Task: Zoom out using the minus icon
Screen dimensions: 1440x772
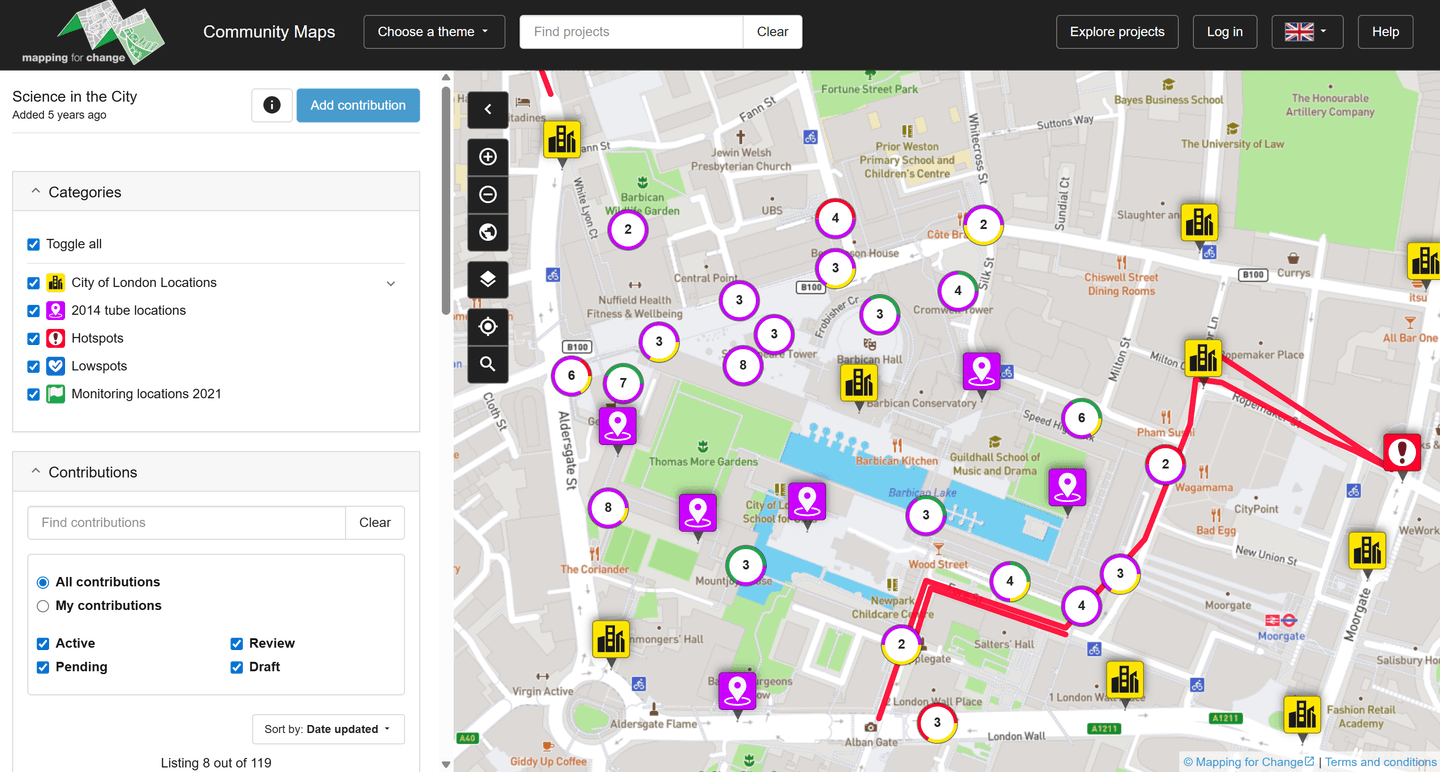Action: click(488, 194)
